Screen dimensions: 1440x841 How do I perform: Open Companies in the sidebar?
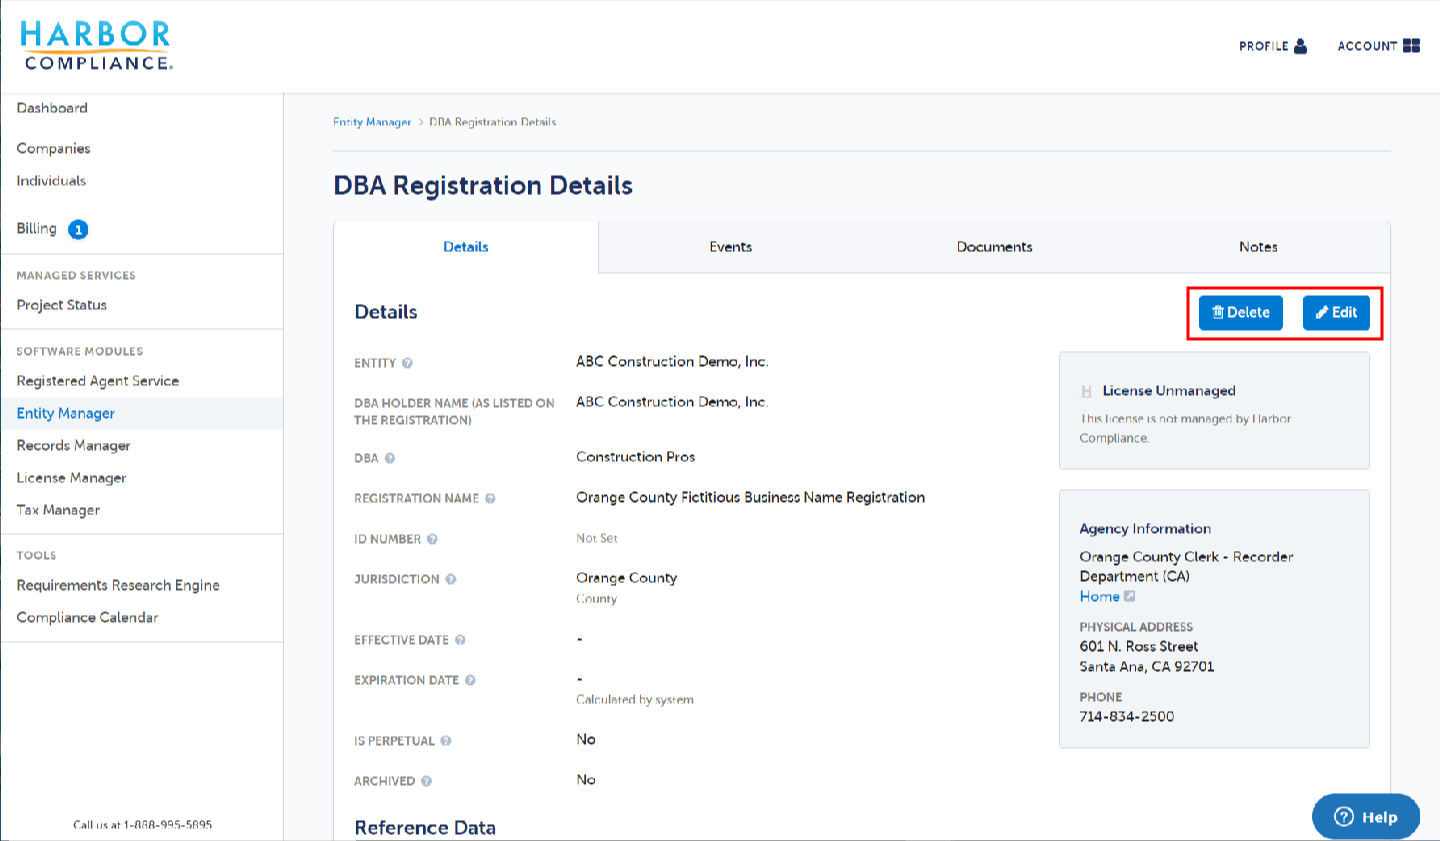tap(53, 148)
